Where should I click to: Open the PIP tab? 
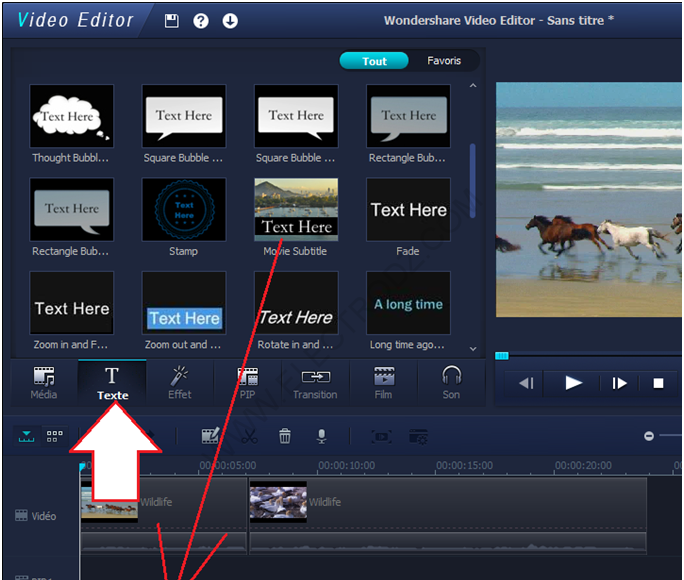click(247, 383)
